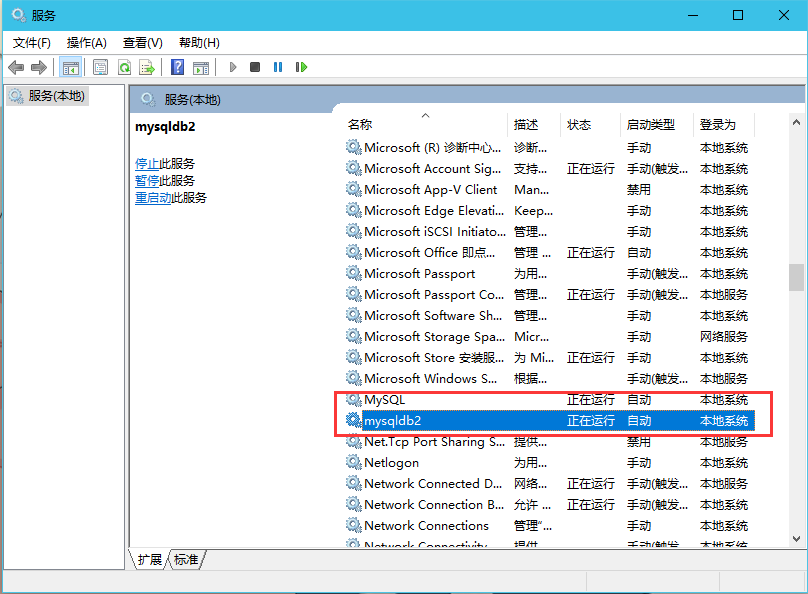Open the 操作(A) menu
Screen dimensions: 808x594
87,43
